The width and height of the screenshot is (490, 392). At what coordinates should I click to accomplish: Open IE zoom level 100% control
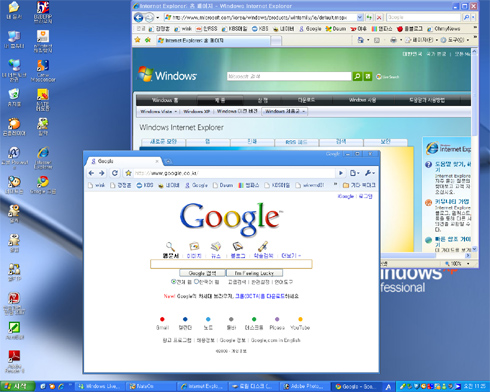(x=457, y=264)
